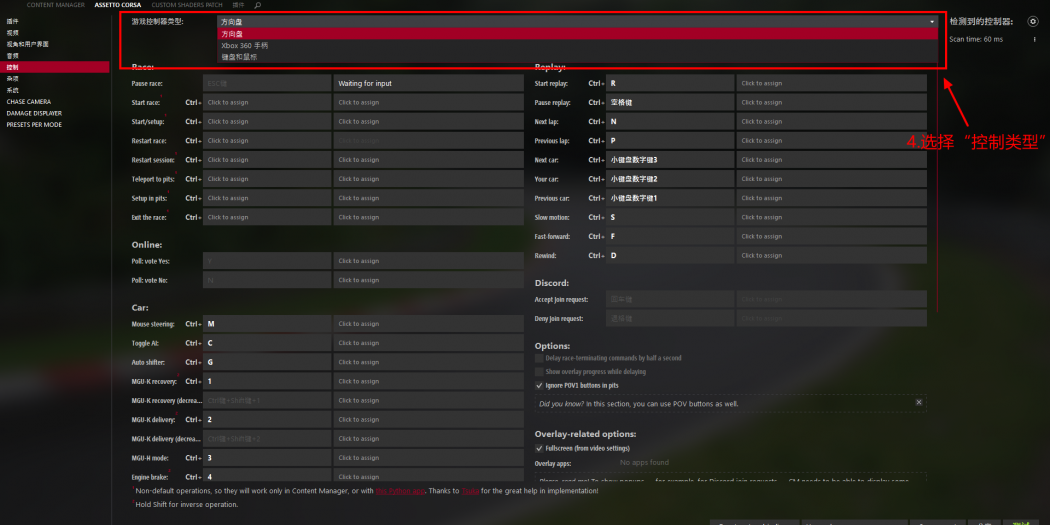
Task: Edit Next lap 'N' key binding
Action: tap(670, 121)
